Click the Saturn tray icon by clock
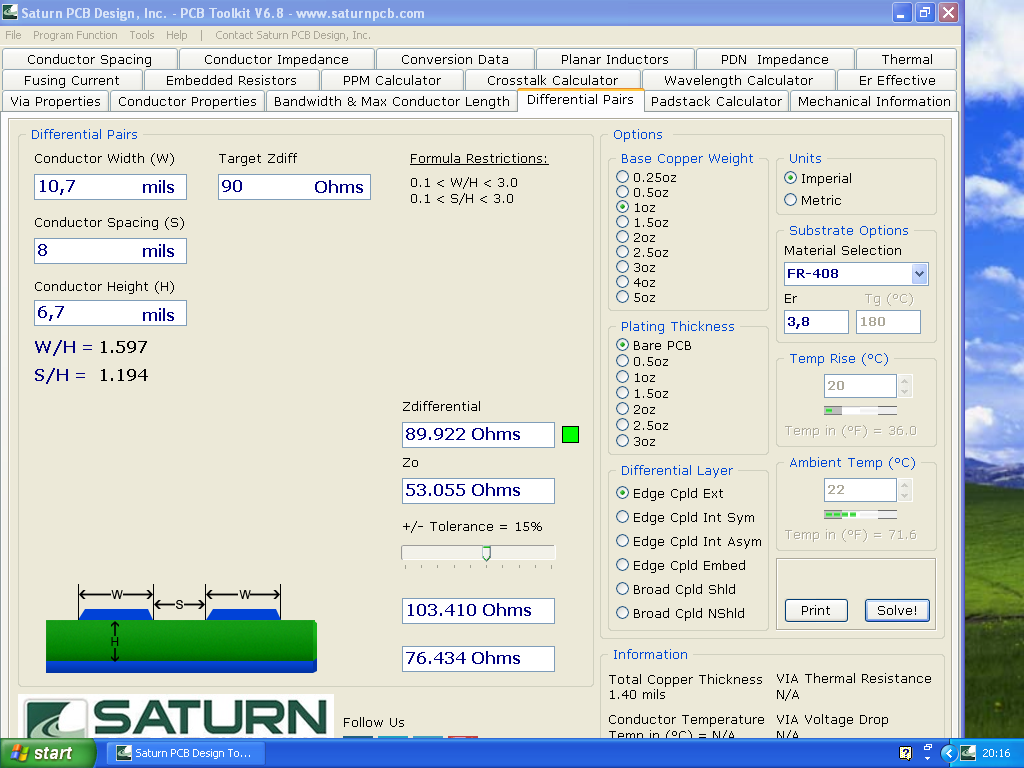 coord(968,753)
